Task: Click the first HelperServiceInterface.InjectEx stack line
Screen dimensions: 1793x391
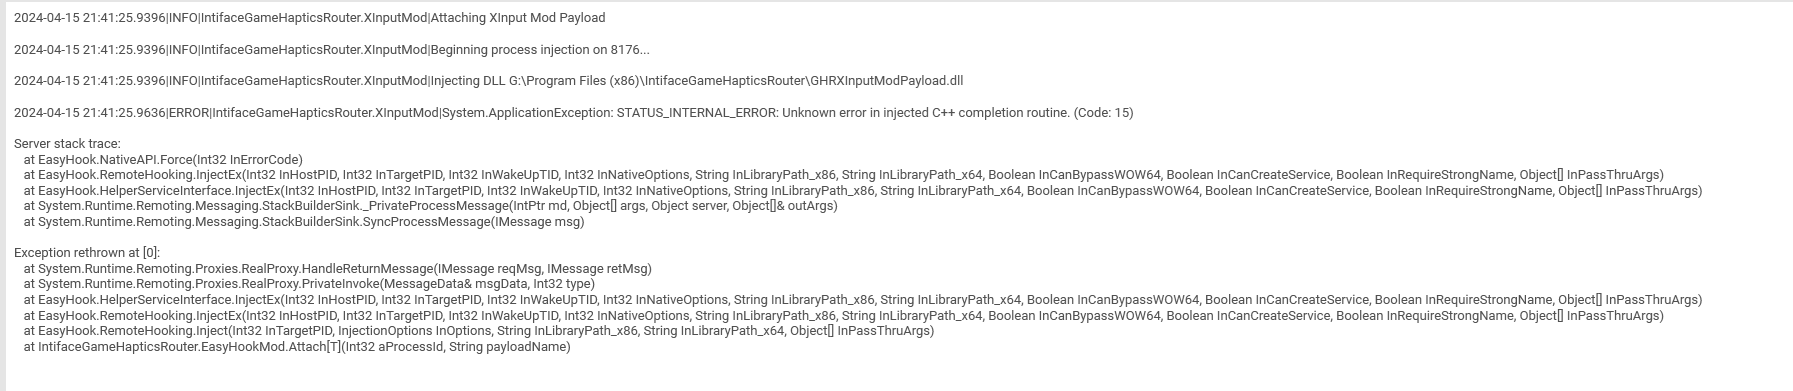Action: (x=862, y=191)
